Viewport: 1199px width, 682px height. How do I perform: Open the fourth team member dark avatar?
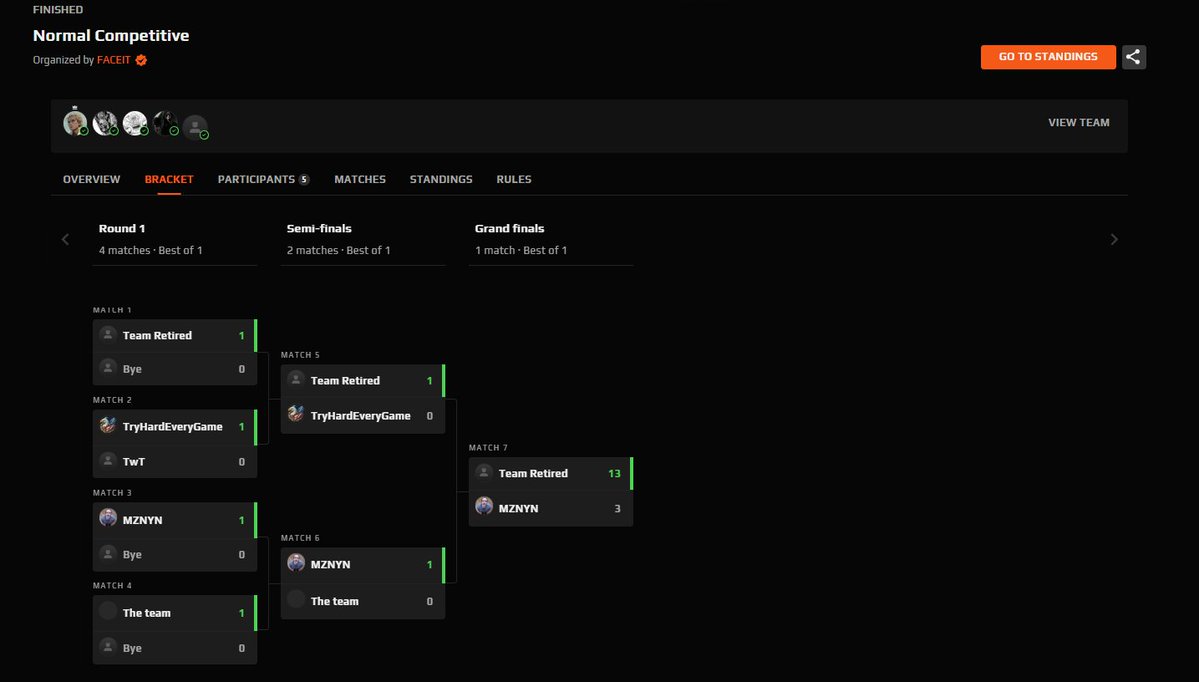(x=164, y=123)
